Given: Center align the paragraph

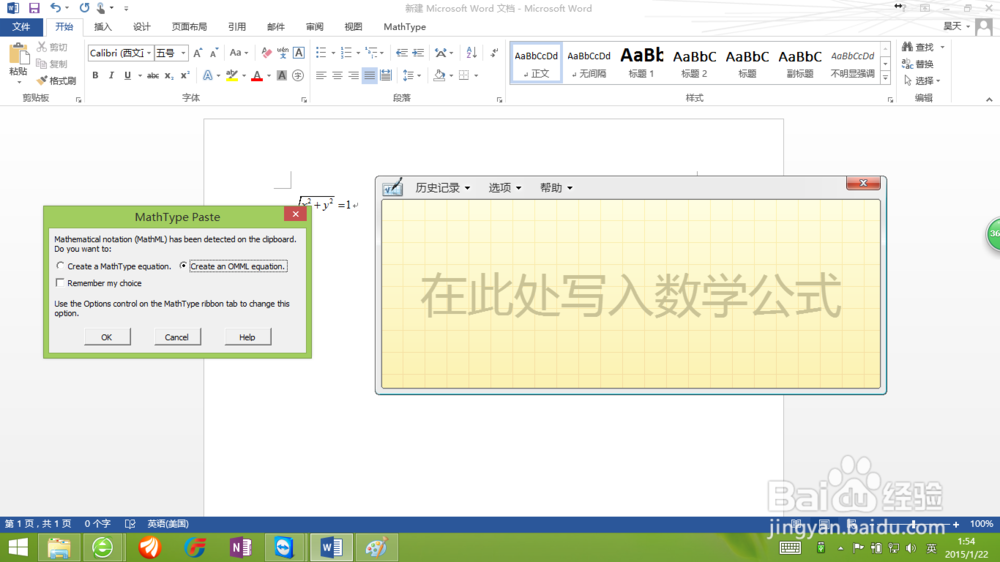Looking at the screenshot, I should 337,75.
